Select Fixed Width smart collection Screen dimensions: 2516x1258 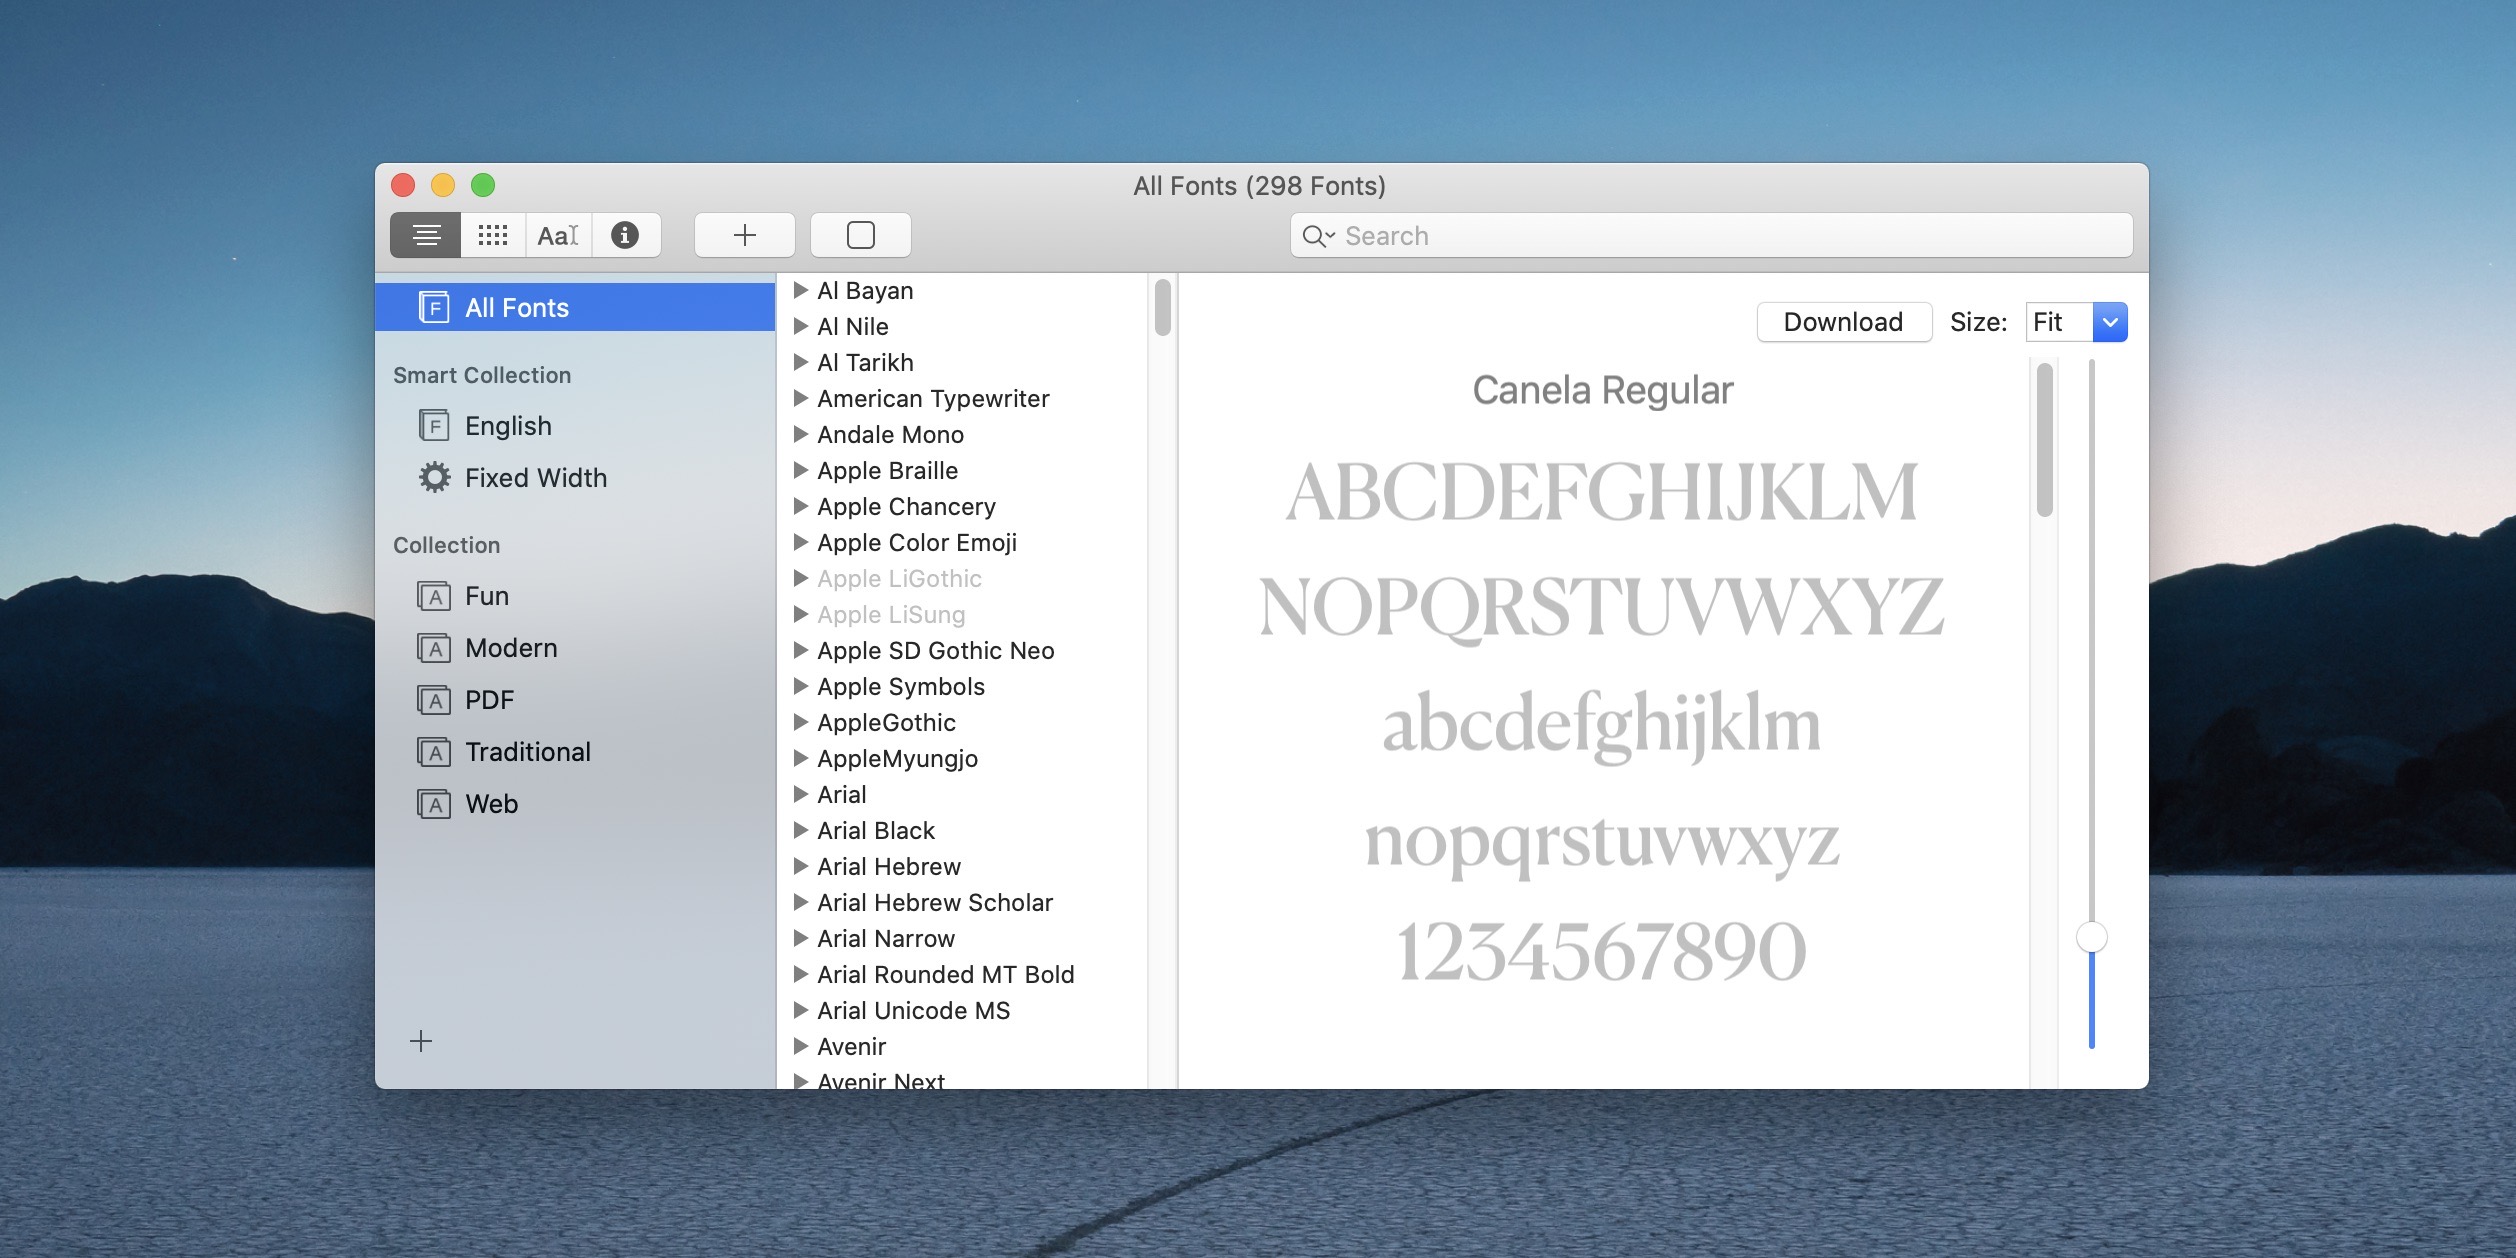534,477
